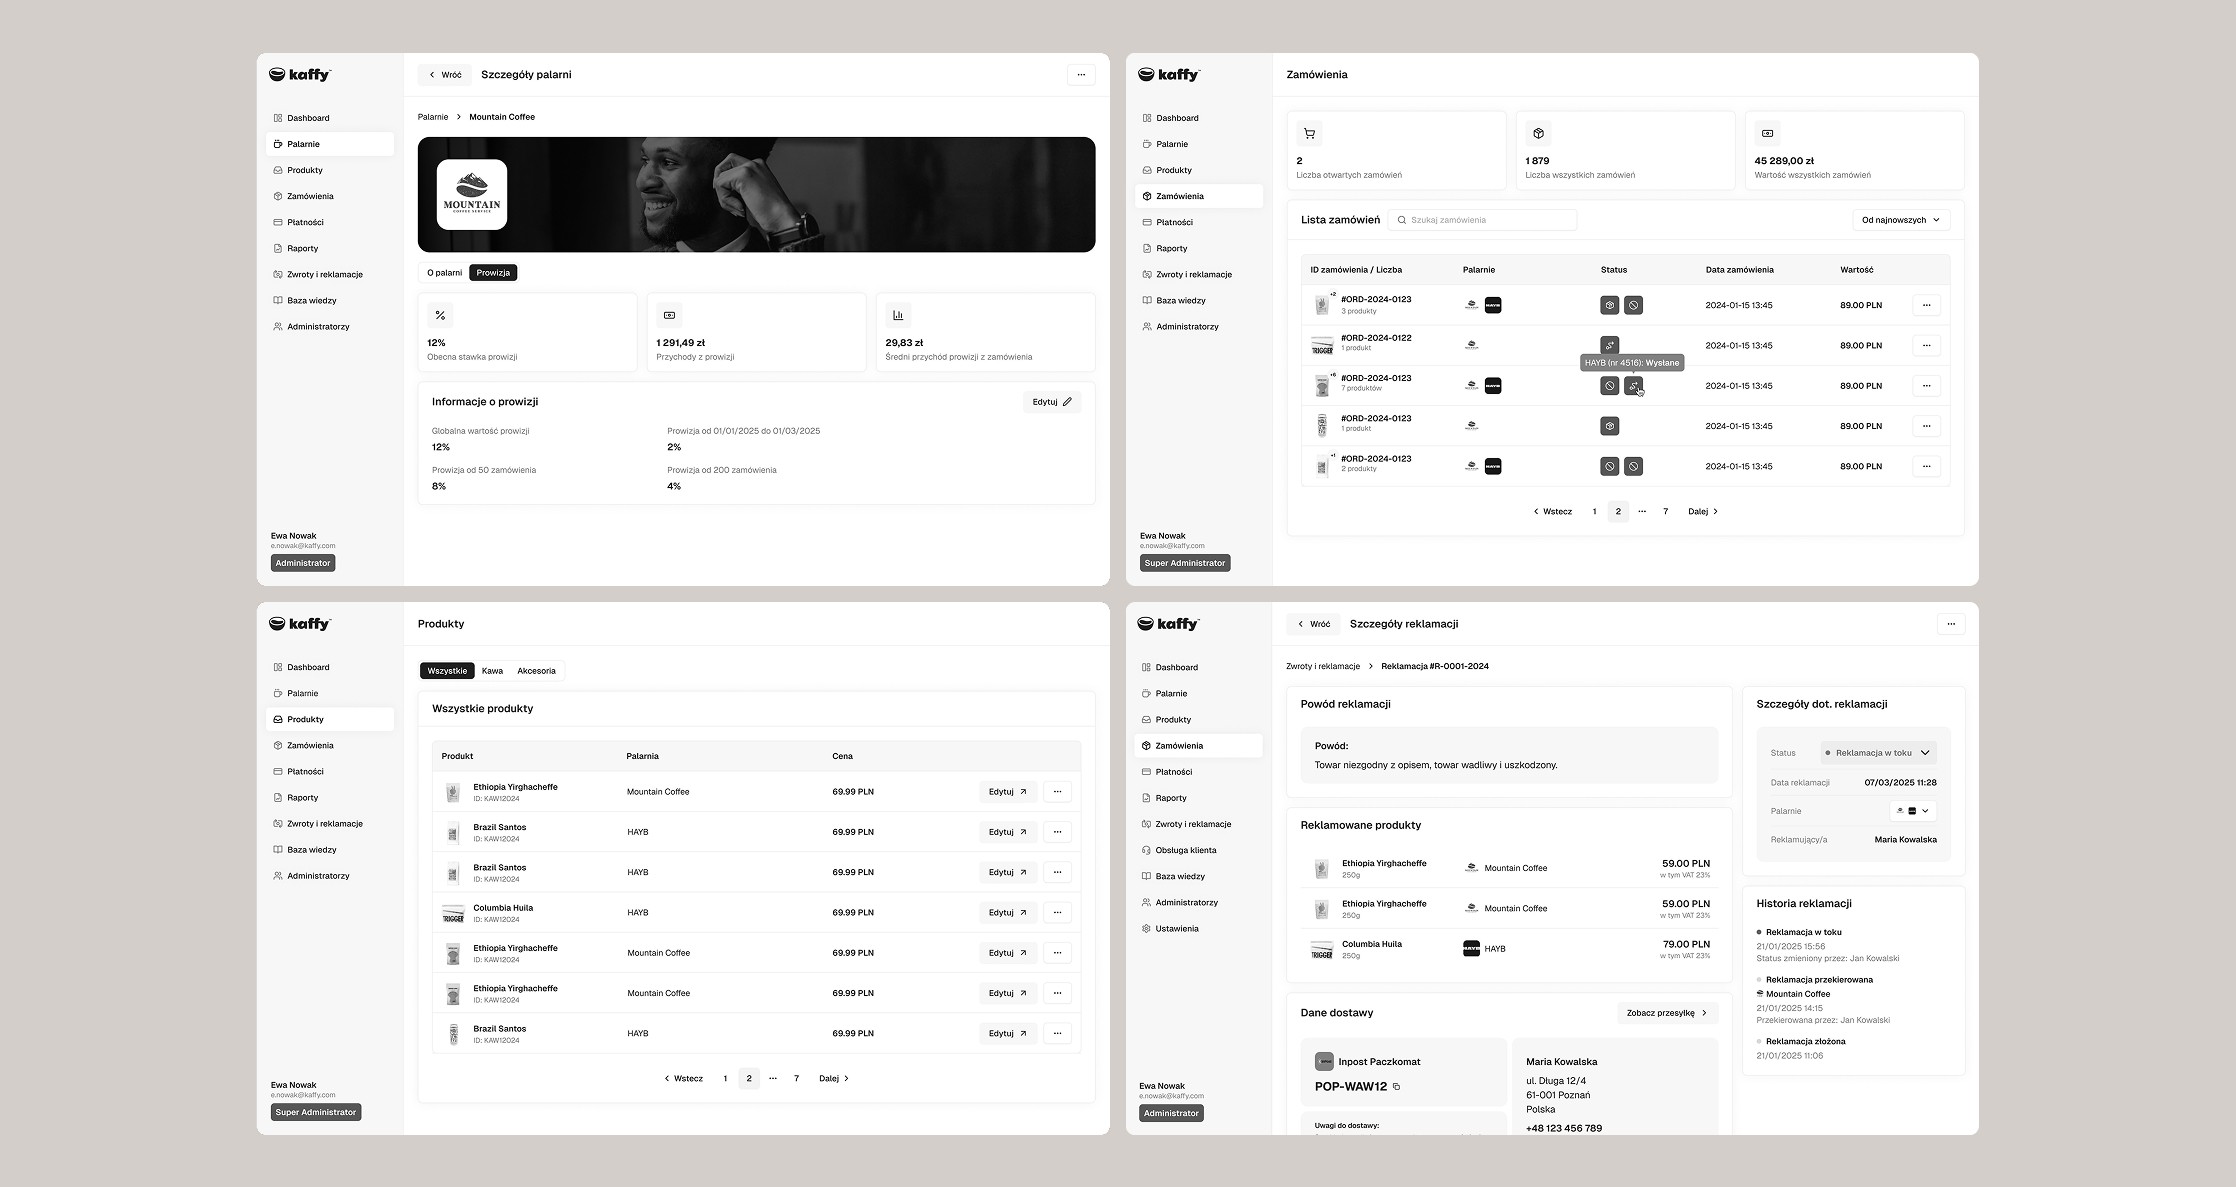Copy the POP-WAW12 parcel locker code
2236x1187 pixels.
pyautogui.click(x=1397, y=1087)
